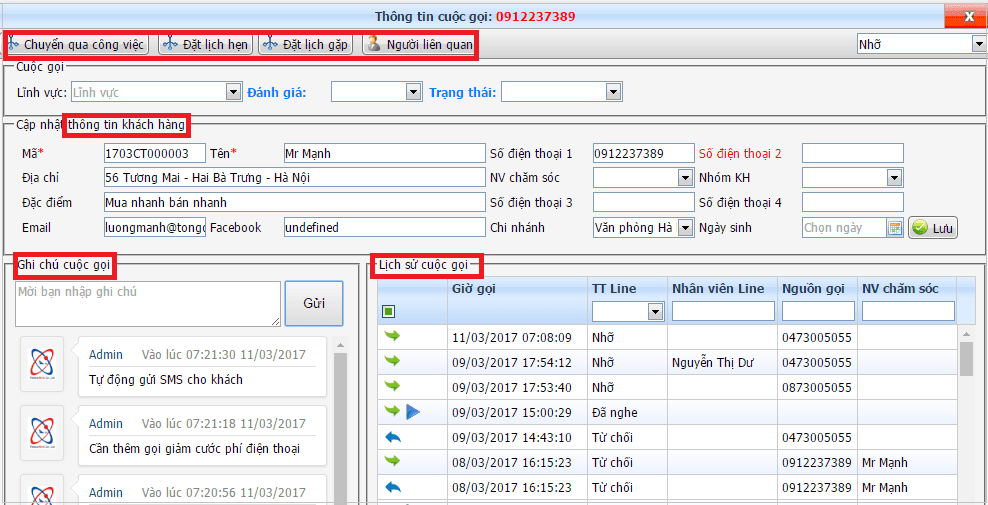Click blue reply arrow for 09/03/2017 14:43:10 call
The image size is (988, 505).
(x=392, y=437)
